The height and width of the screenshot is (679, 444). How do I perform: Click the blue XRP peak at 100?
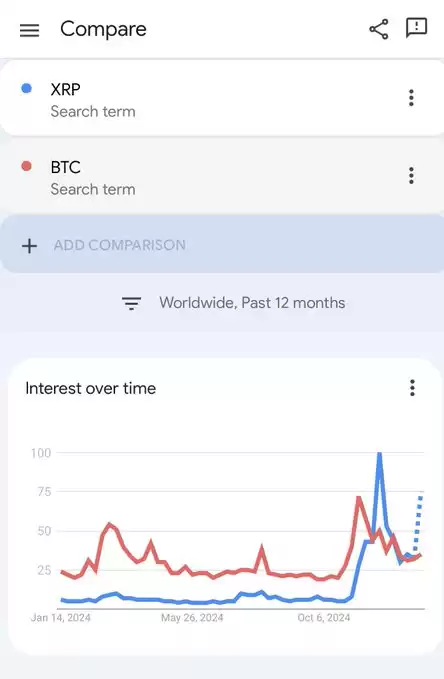pyautogui.click(x=379, y=455)
